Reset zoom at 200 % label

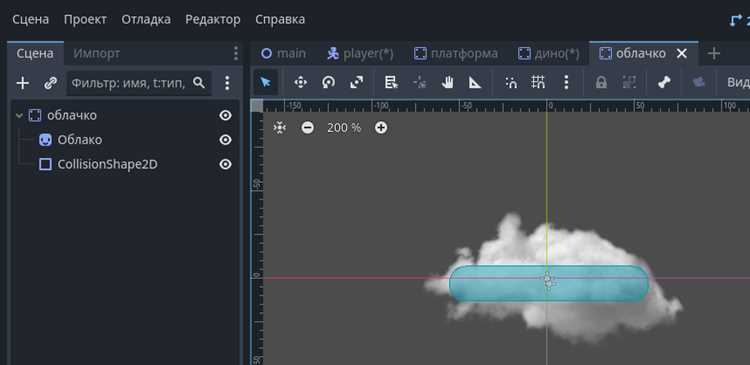tap(344, 128)
